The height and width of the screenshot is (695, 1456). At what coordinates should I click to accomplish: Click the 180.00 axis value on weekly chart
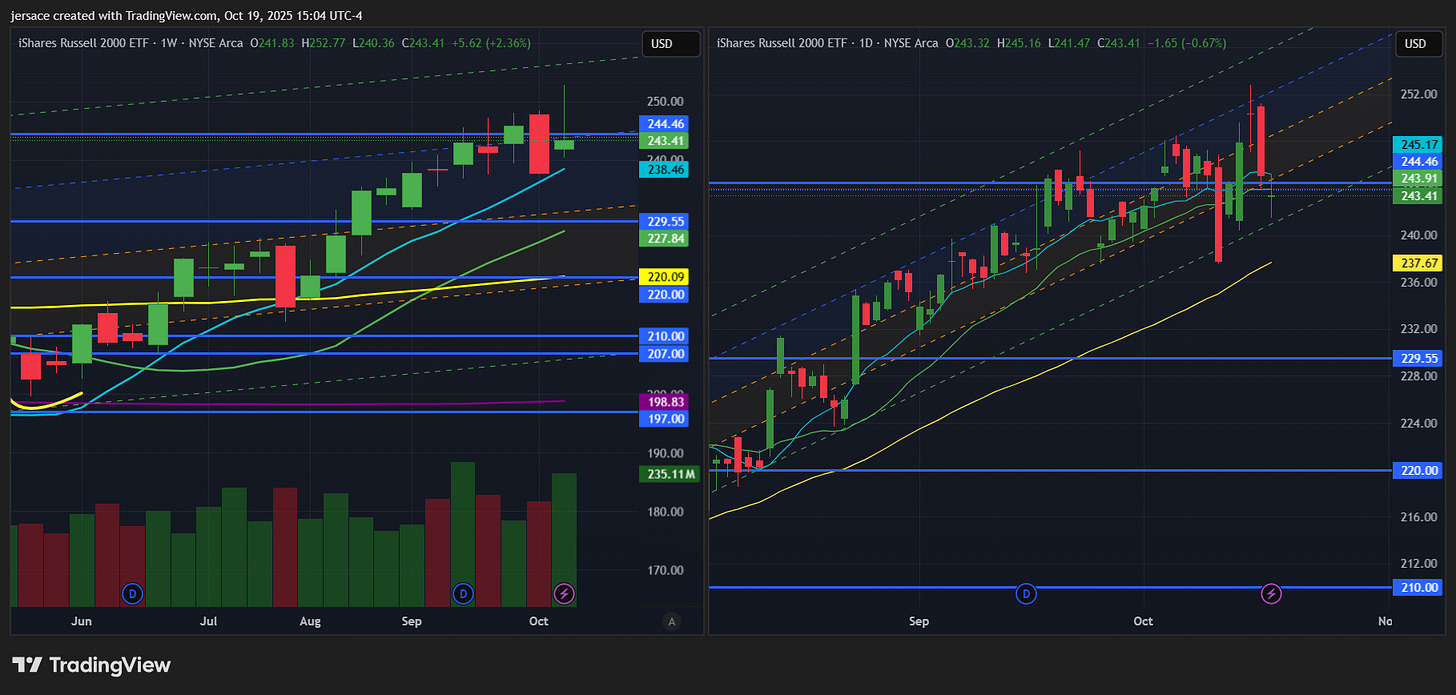pos(665,512)
